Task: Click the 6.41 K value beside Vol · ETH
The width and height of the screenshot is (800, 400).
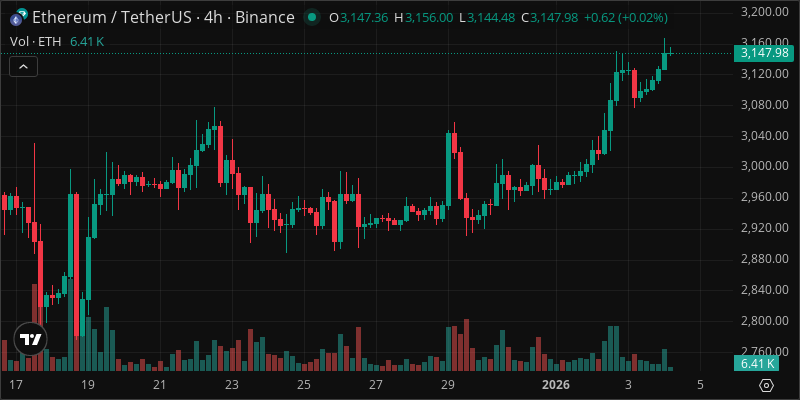Action: (x=87, y=42)
